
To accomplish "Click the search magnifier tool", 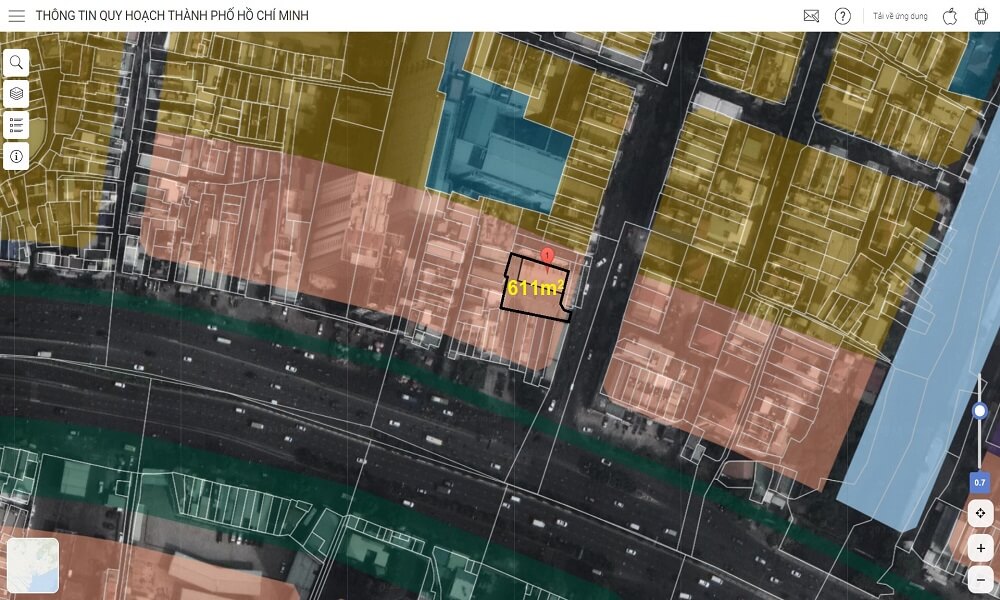I will pyautogui.click(x=16, y=63).
